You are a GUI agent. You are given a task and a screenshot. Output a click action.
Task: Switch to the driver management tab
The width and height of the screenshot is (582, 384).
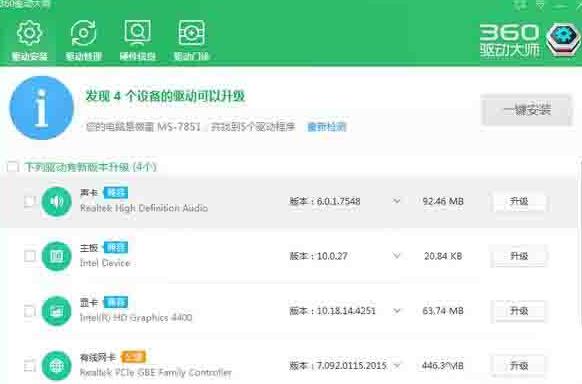(x=84, y=40)
